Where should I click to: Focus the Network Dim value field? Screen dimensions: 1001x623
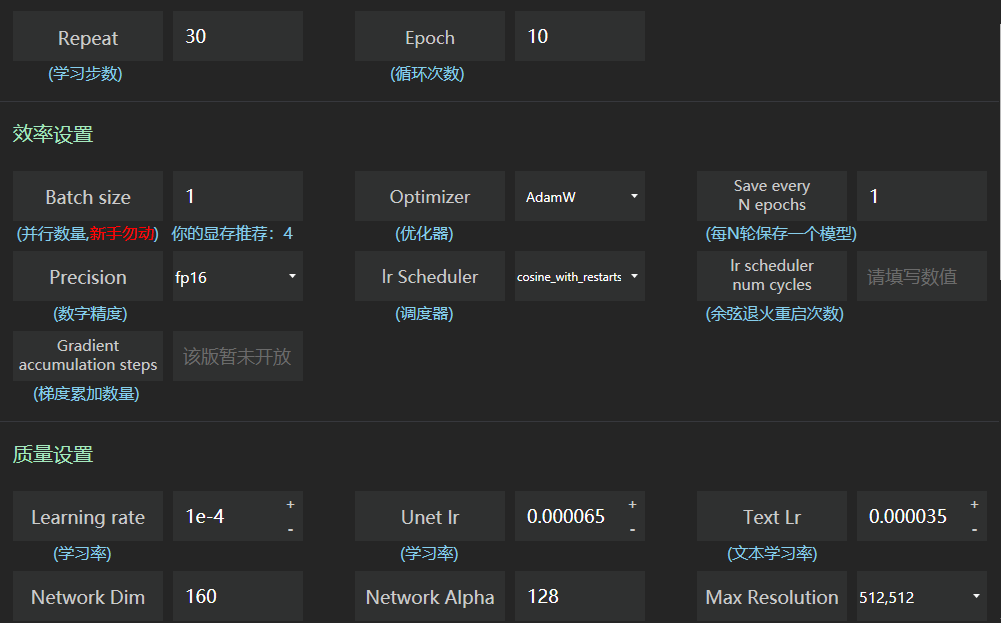[237, 597]
